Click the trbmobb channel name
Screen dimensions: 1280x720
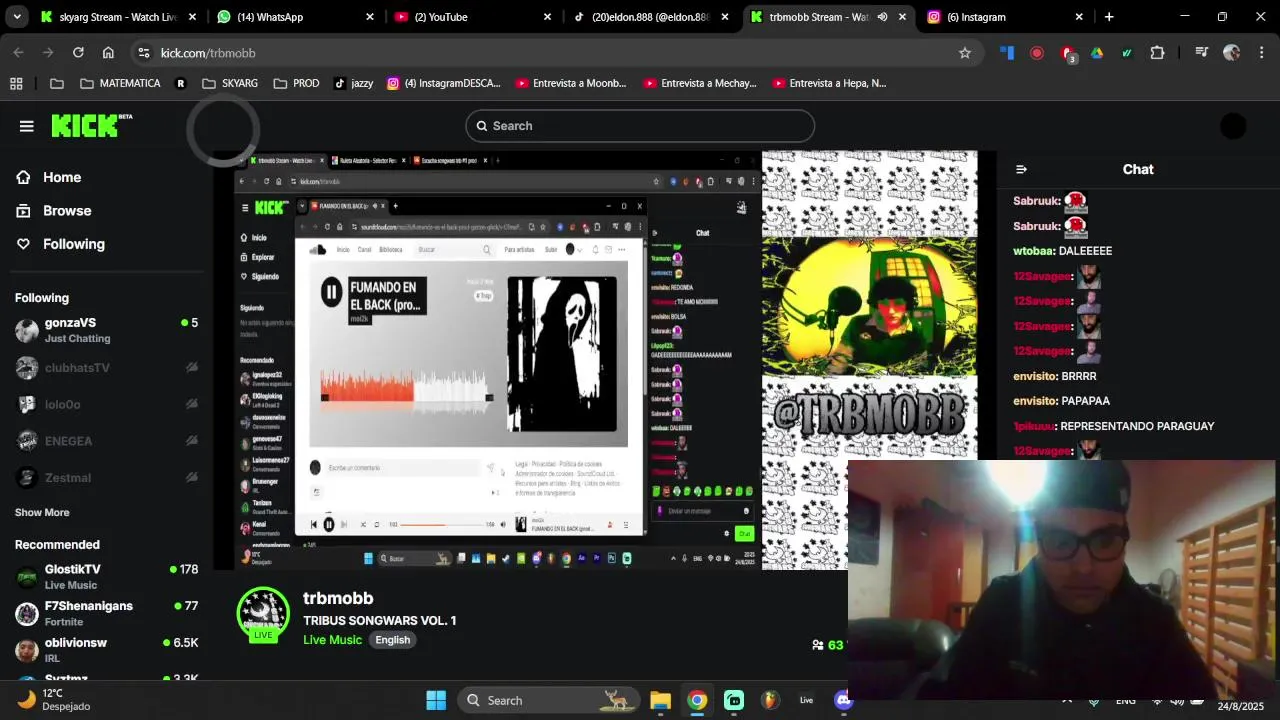point(338,598)
